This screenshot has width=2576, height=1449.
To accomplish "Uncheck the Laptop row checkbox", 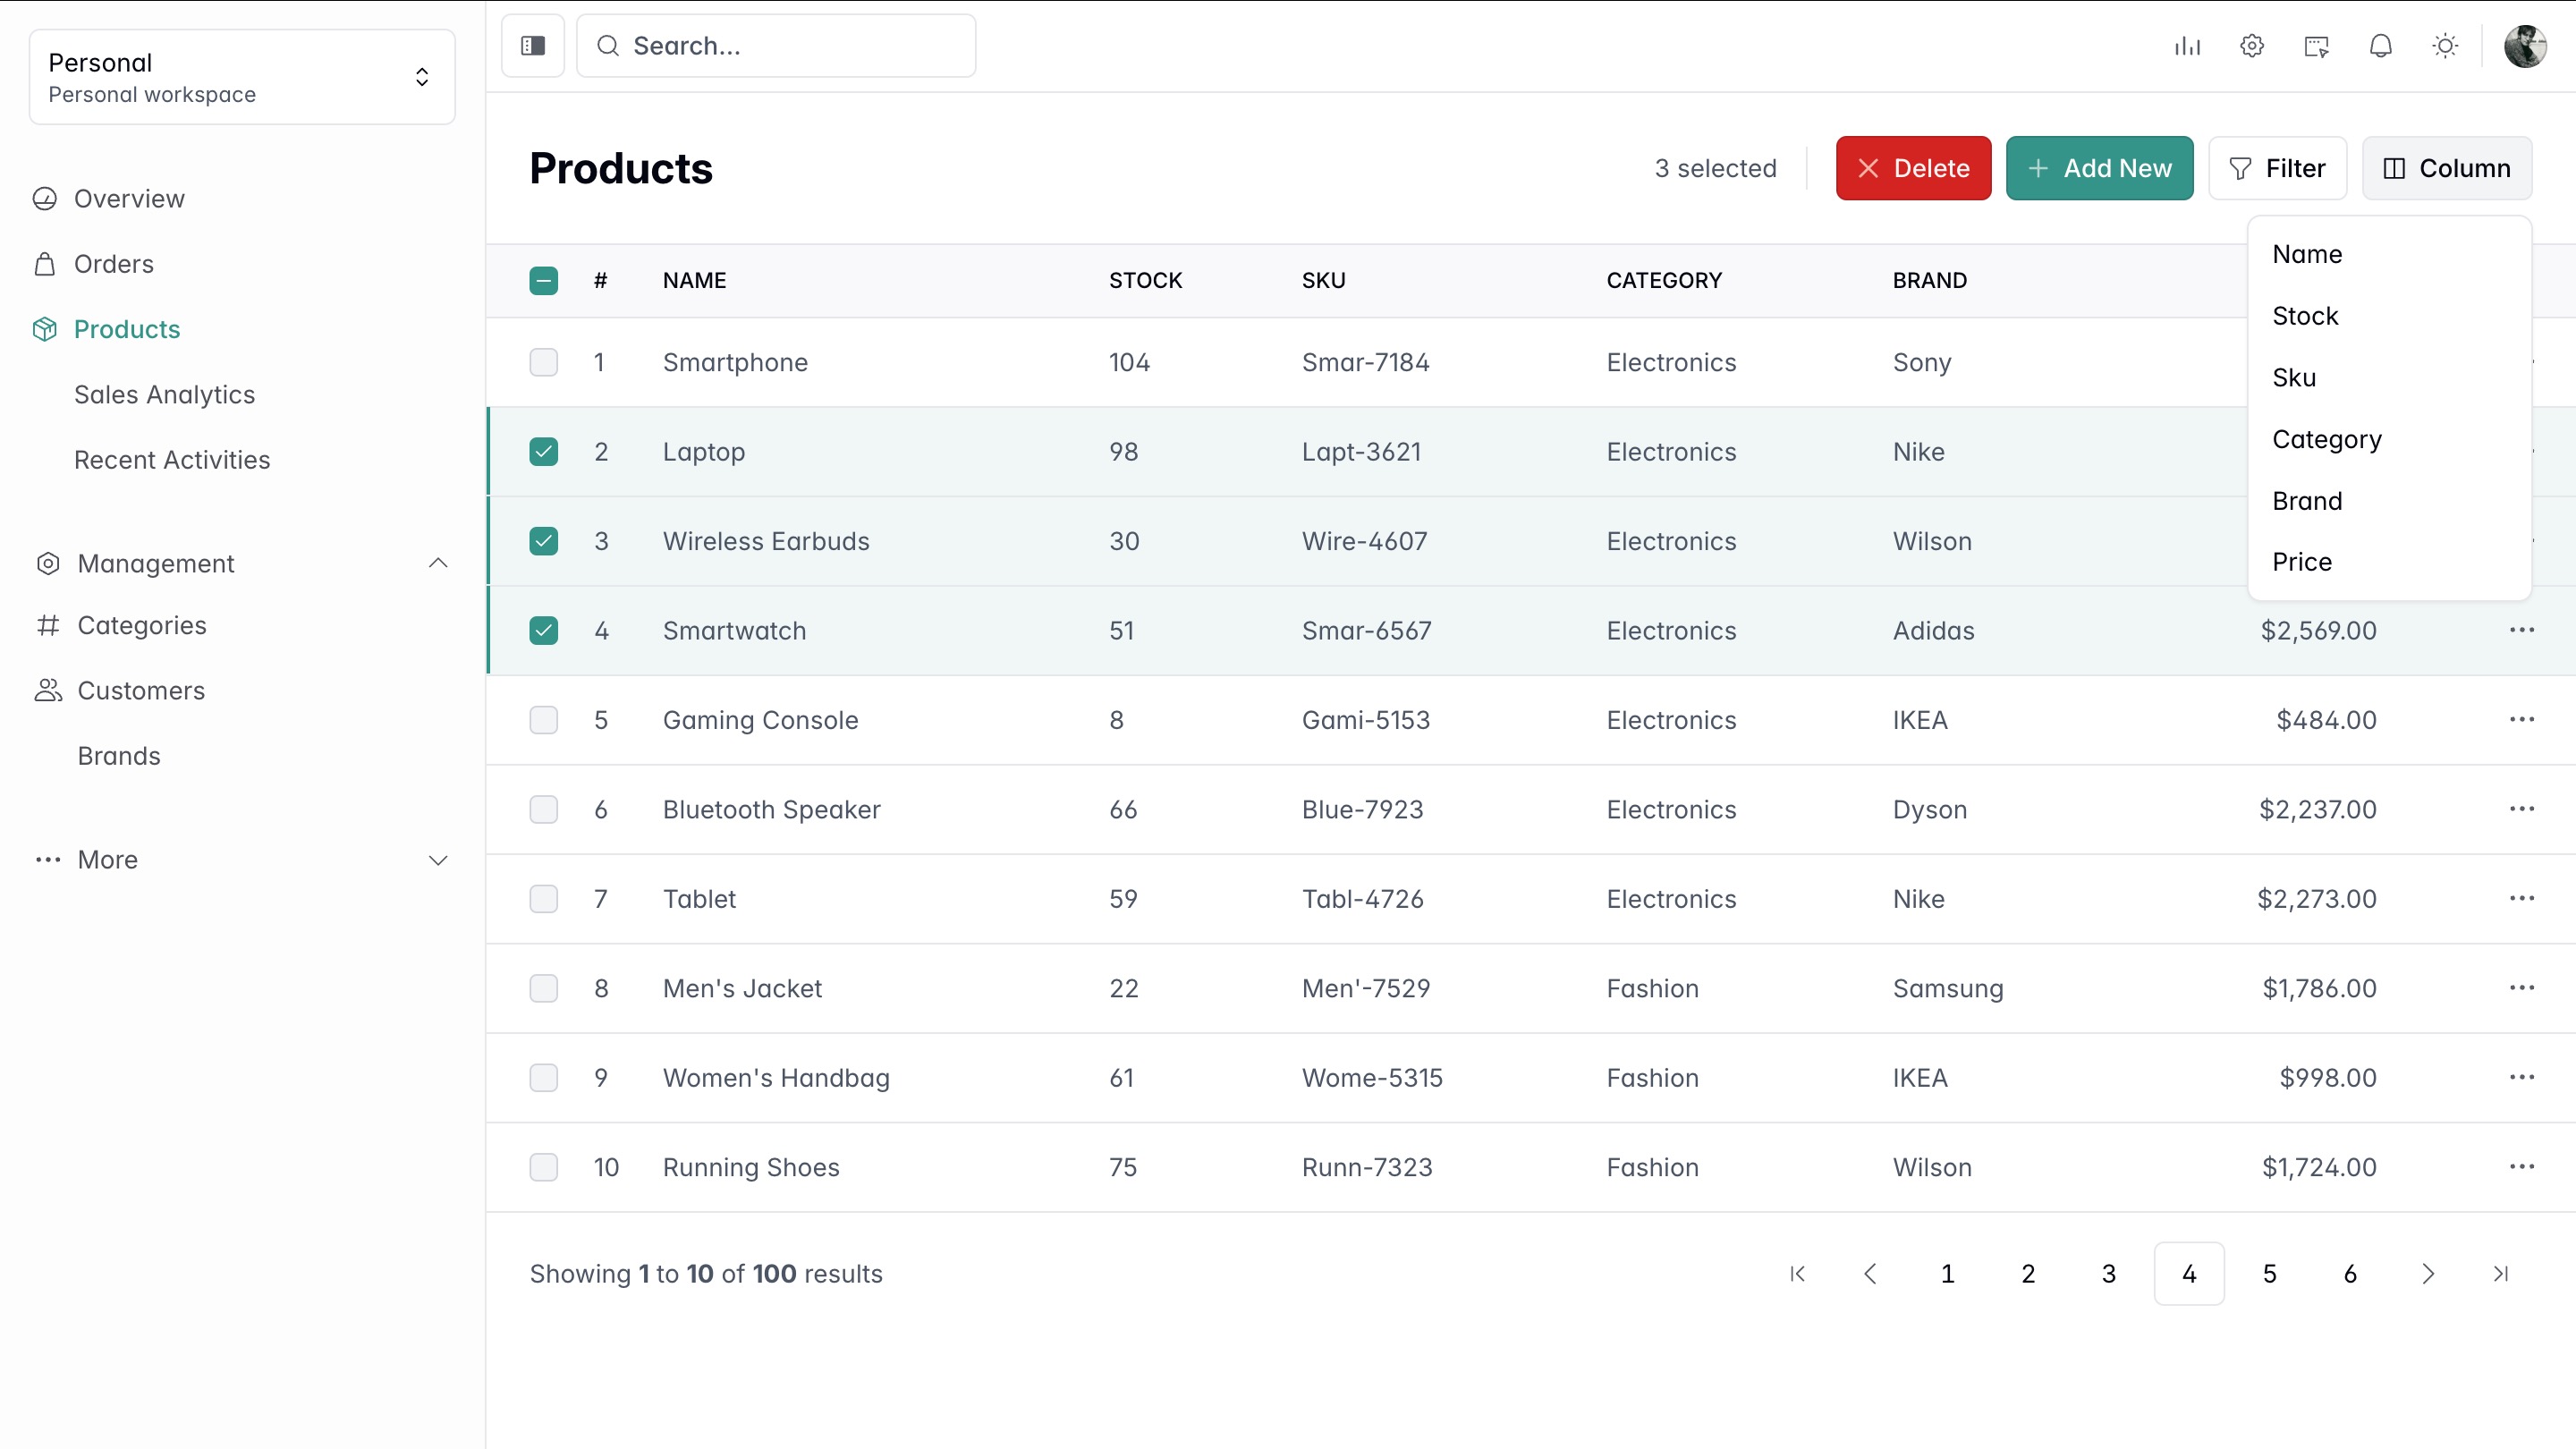I will (543, 452).
